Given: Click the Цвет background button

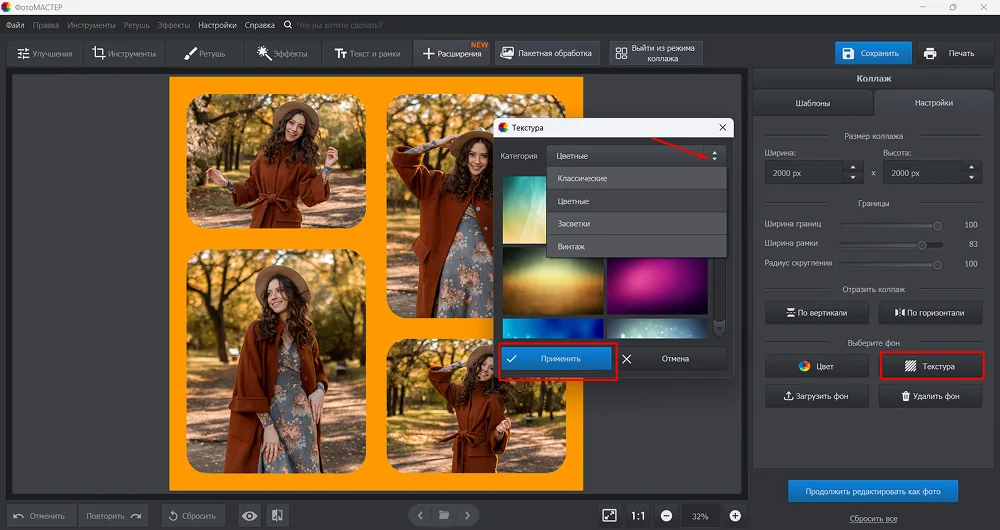Looking at the screenshot, I should click(x=816, y=367).
